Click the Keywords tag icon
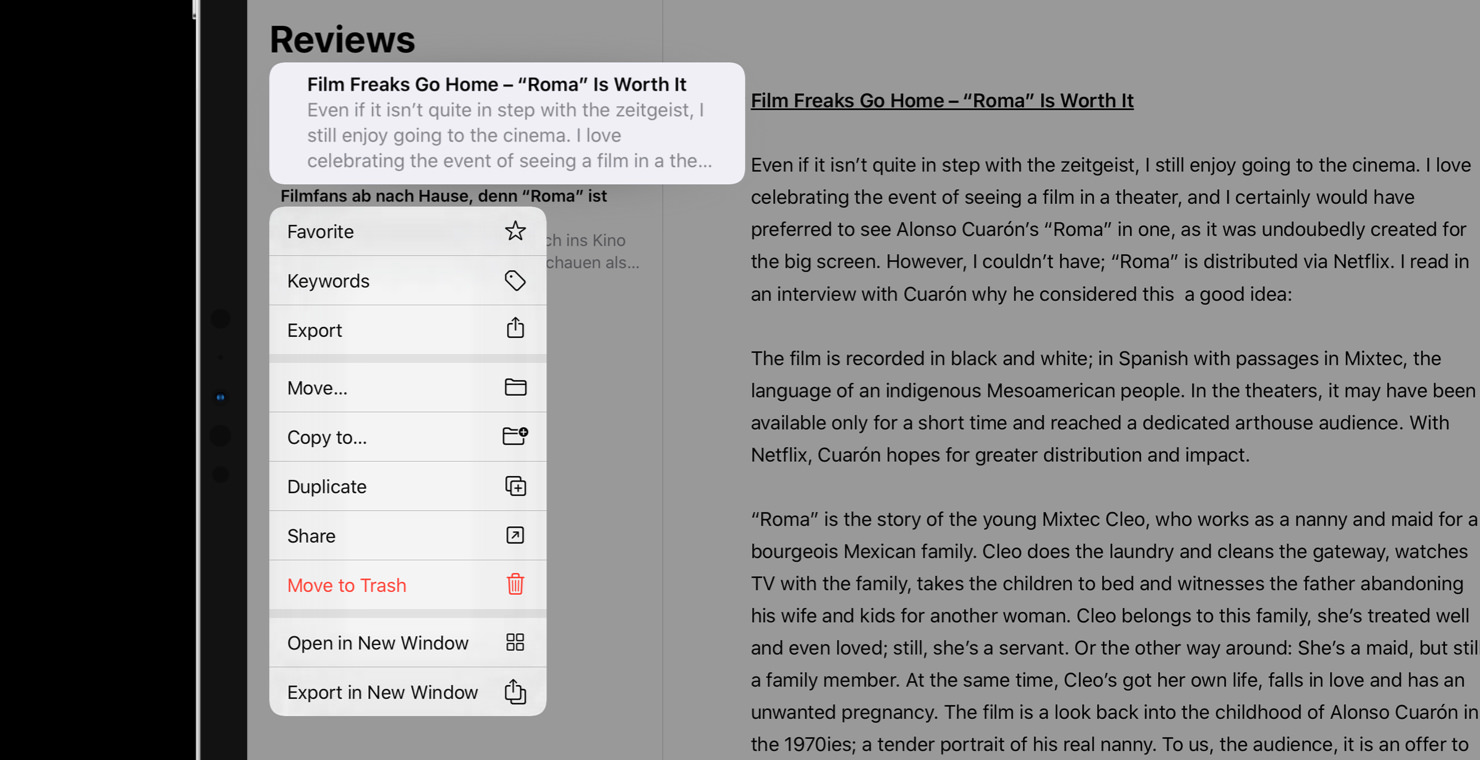This screenshot has height=760, width=1480. click(x=515, y=281)
